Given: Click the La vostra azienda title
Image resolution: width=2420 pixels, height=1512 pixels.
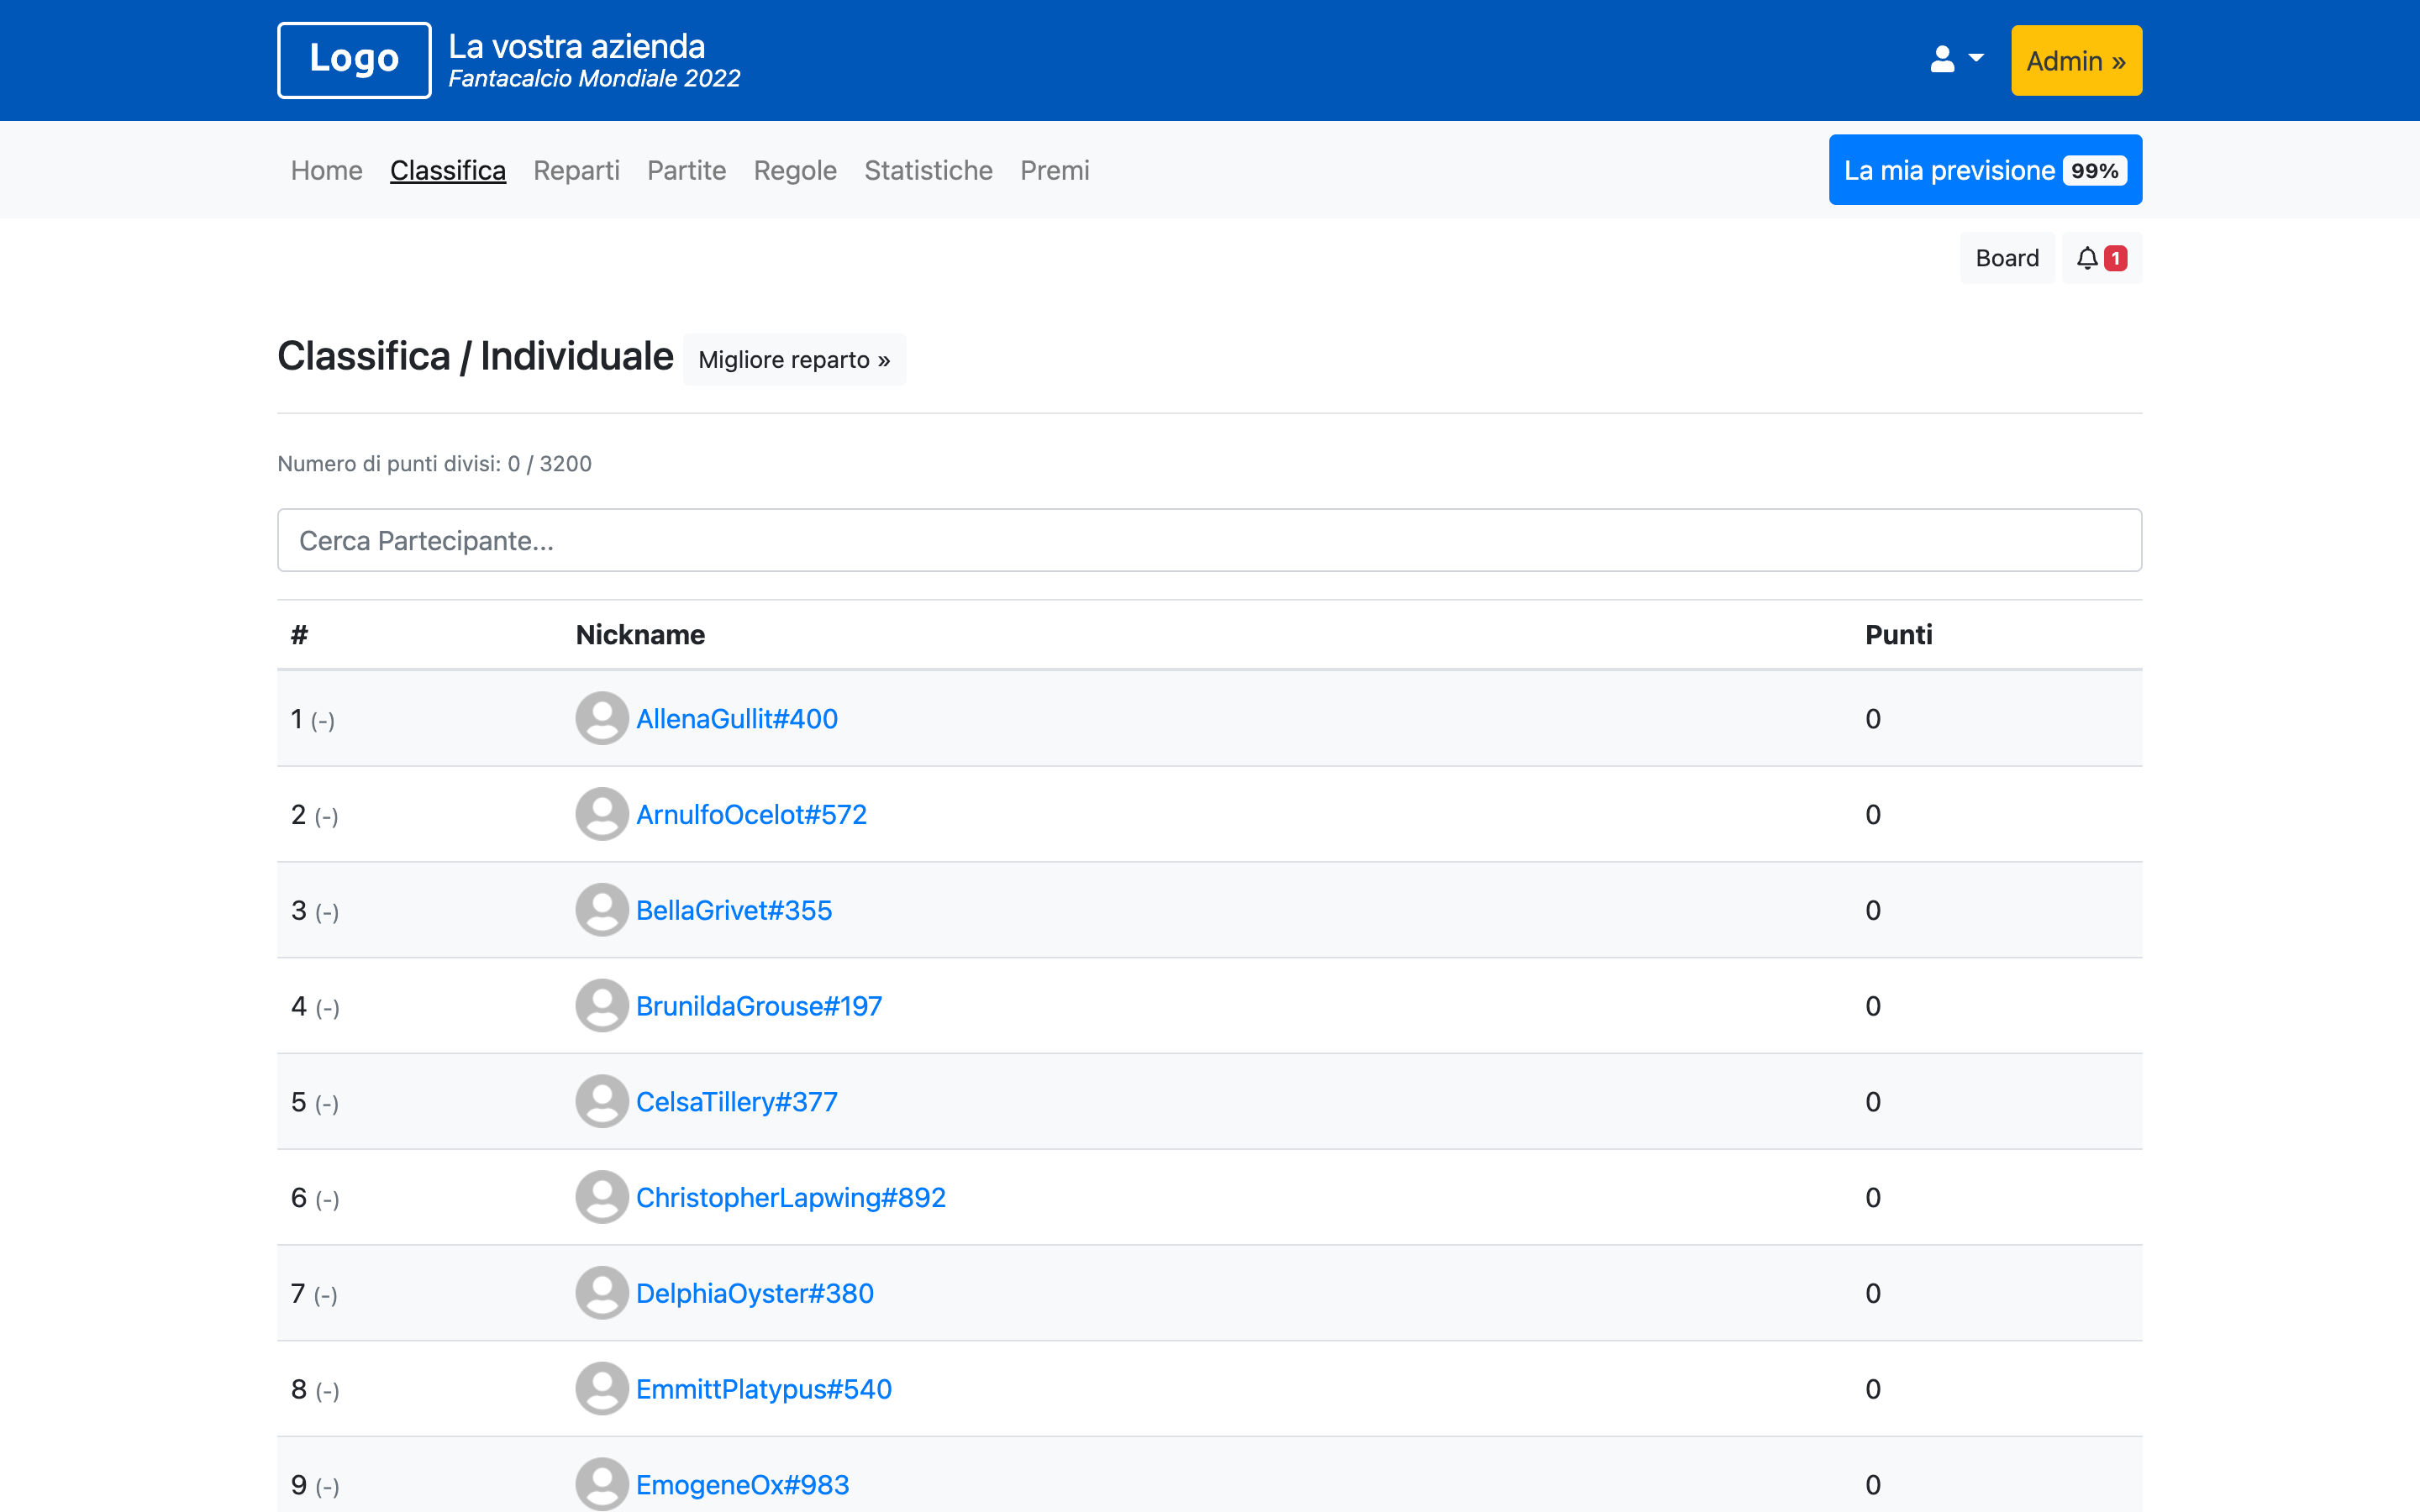Looking at the screenshot, I should coord(577,46).
